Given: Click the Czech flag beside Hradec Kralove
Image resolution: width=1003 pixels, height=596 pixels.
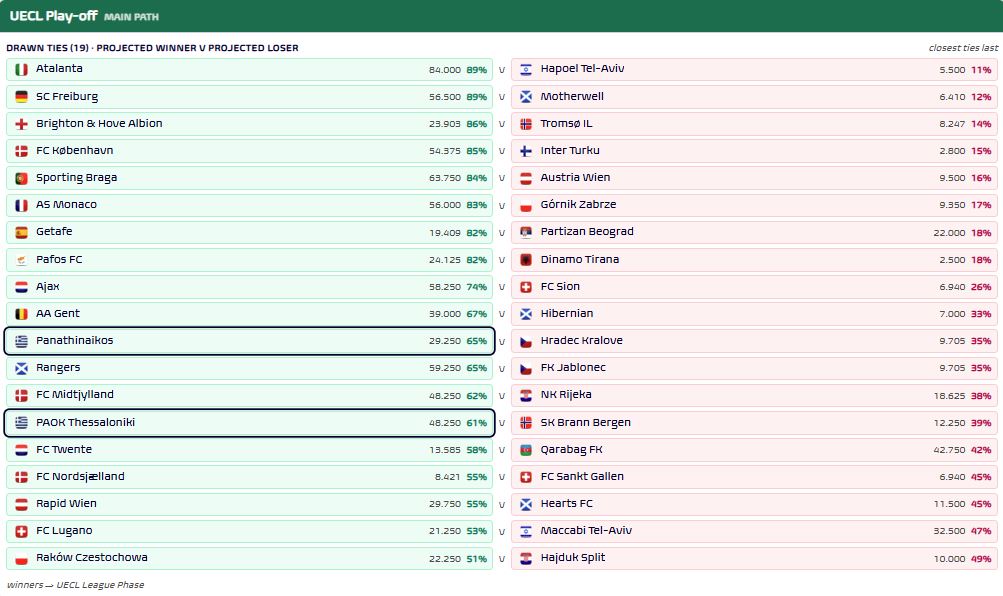Looking at the screenshot, I should (x=526, y=341).
